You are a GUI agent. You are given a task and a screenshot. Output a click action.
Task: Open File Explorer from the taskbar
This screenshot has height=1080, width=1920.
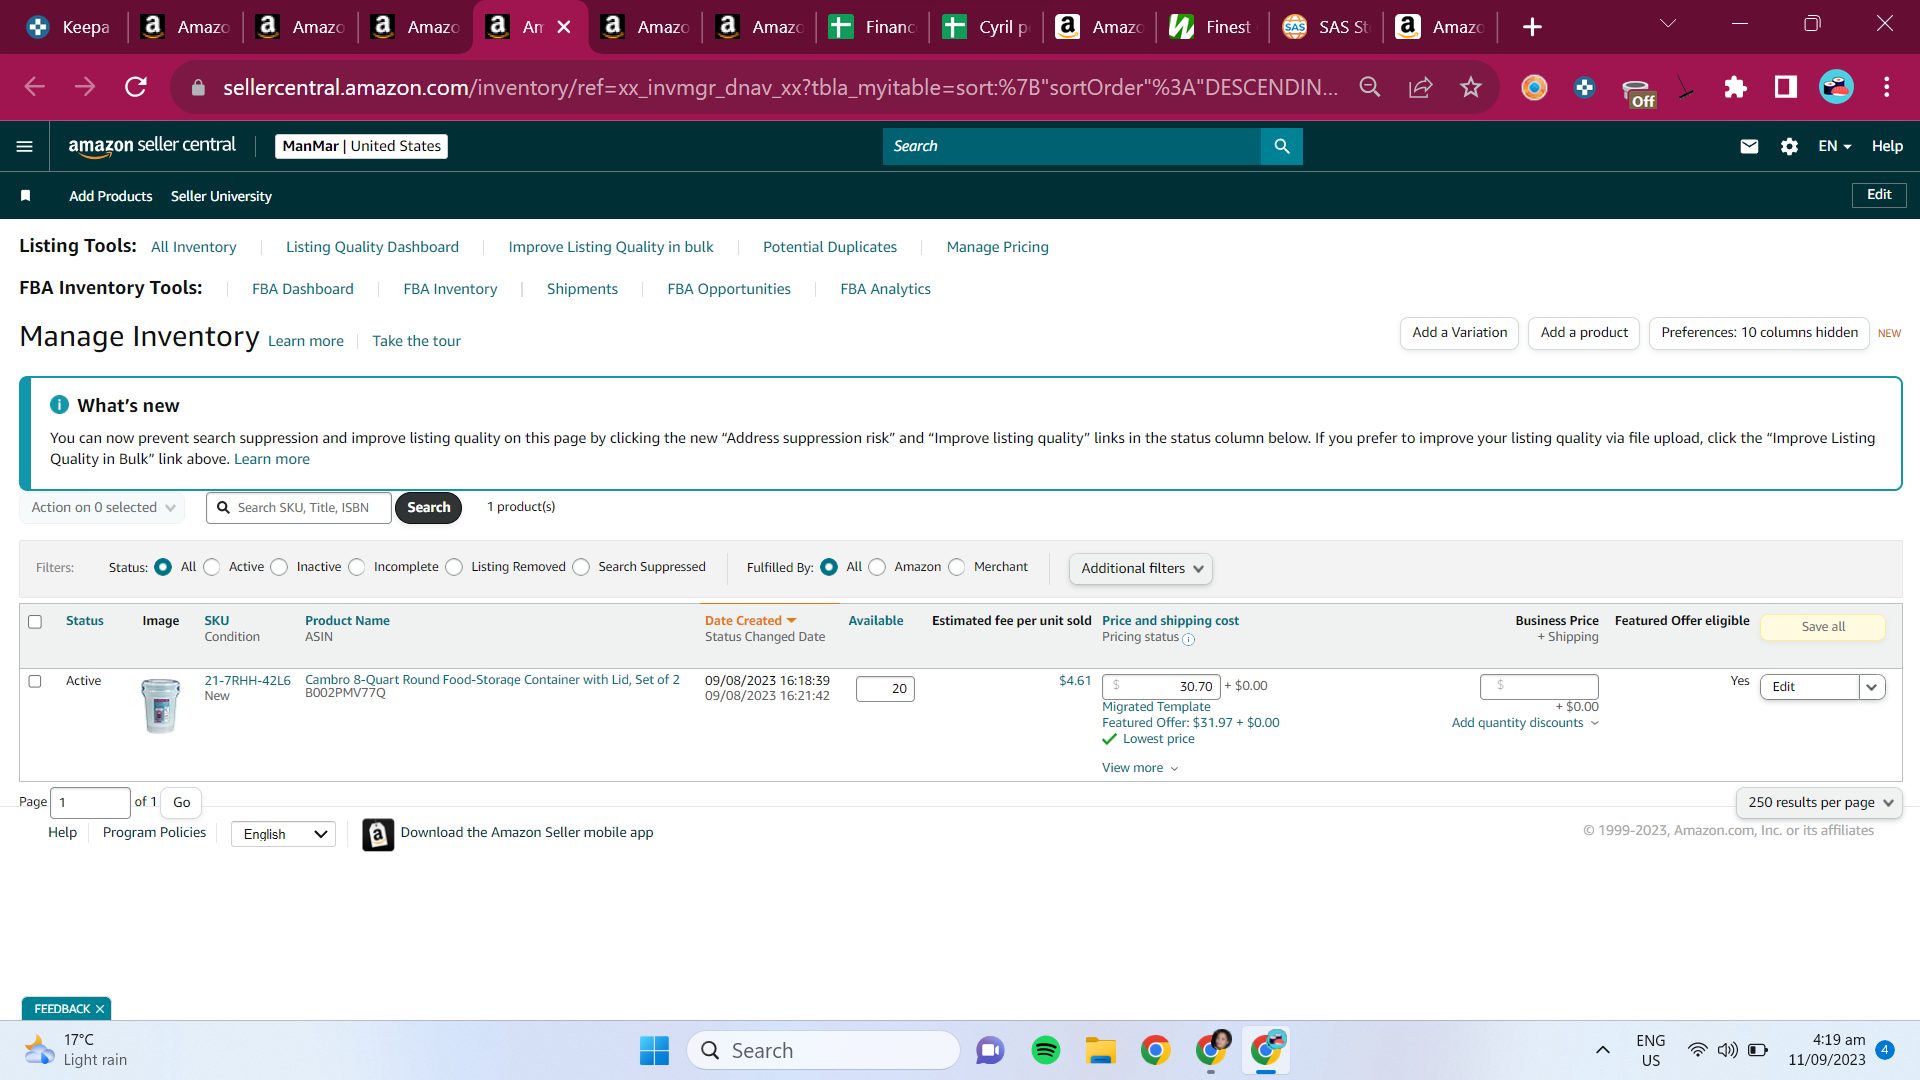pyautogui.click(x=1101, y=1050)
